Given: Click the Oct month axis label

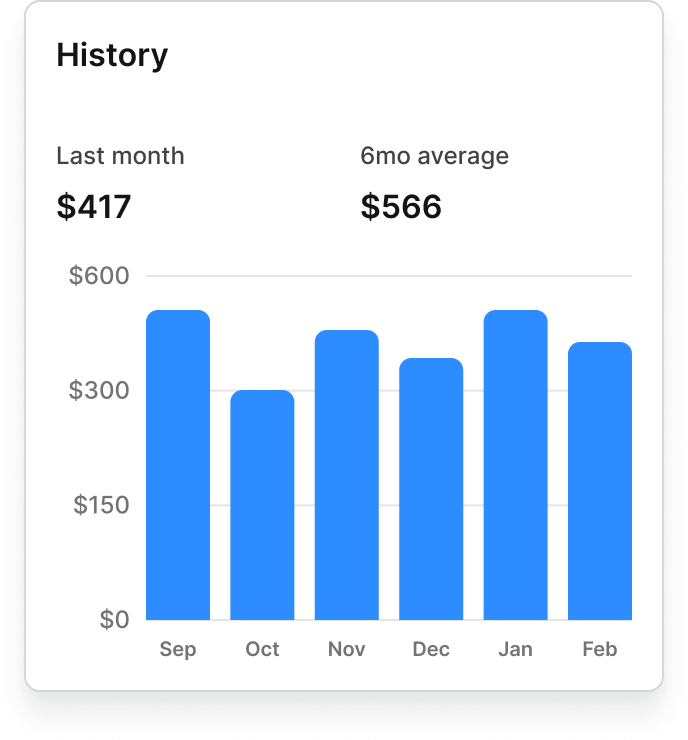Looking at the screenshot, I should click(x=262, y=649).
